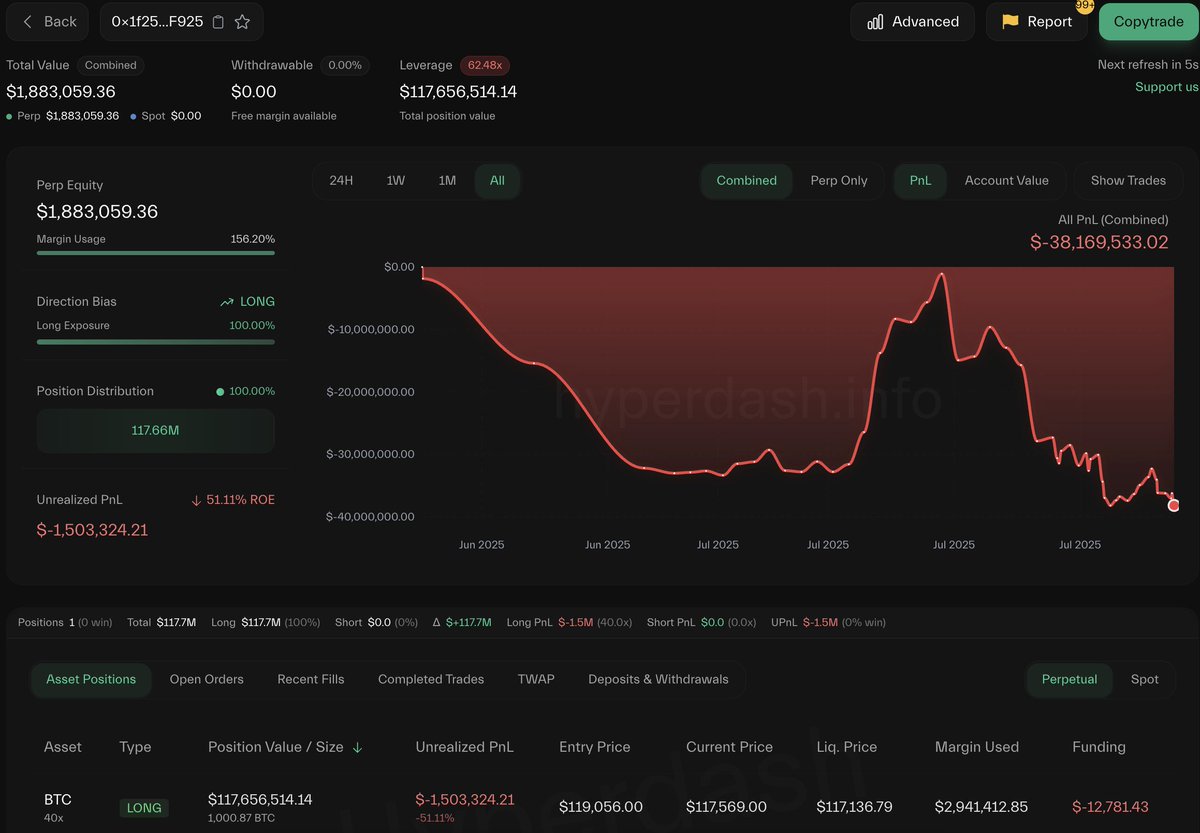
Task: Switch positions view to Spot
Action: pyautogui.click(x=1144, y=679)
